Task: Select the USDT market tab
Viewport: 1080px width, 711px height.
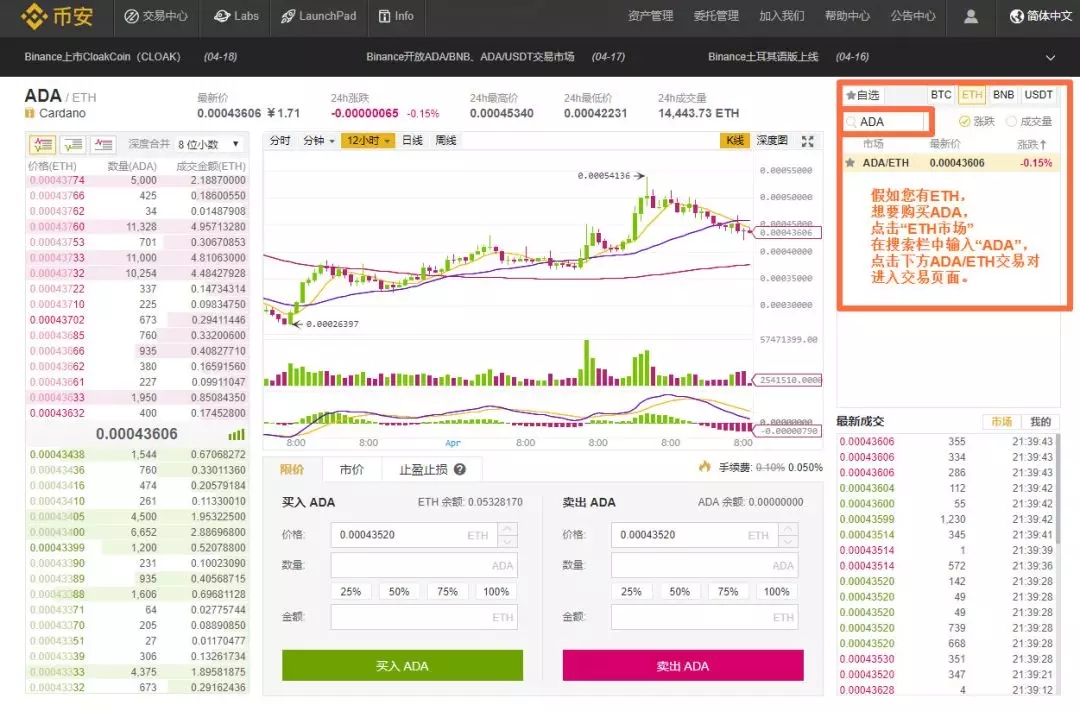Action: click(1038, 95)
